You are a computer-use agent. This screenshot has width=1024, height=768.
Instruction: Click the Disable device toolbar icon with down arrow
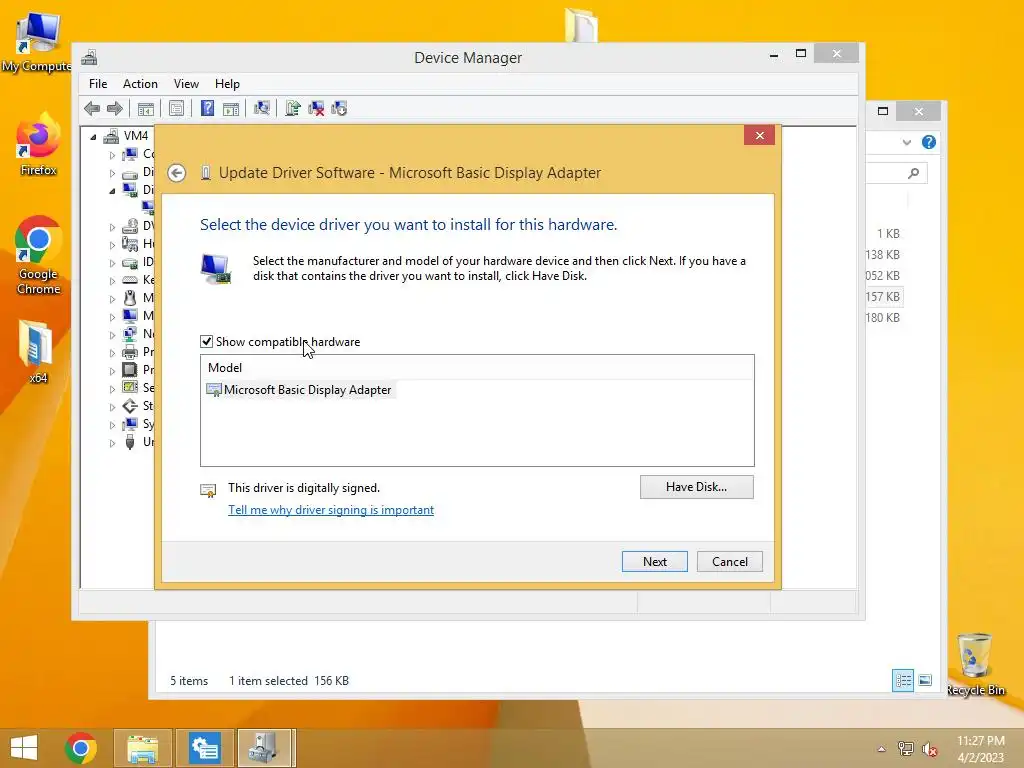pos(339,108)
